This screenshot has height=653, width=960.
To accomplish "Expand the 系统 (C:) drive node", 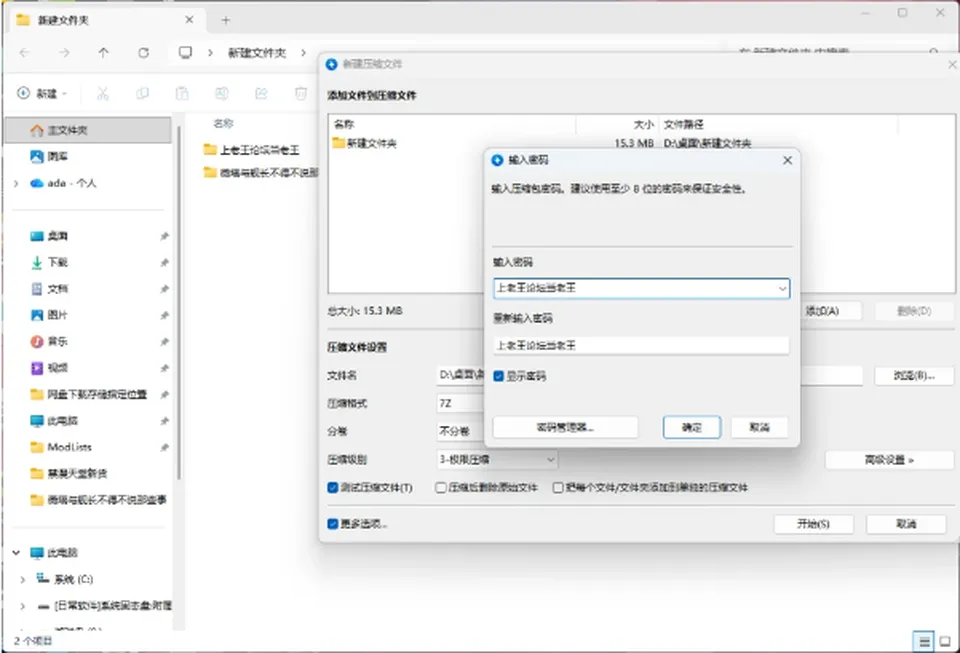I will pos(23,579).
